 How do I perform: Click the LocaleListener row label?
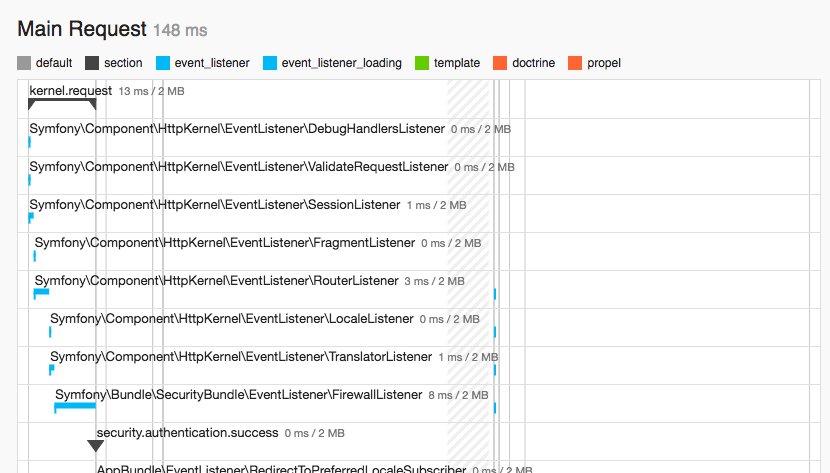tap(232, 319)
